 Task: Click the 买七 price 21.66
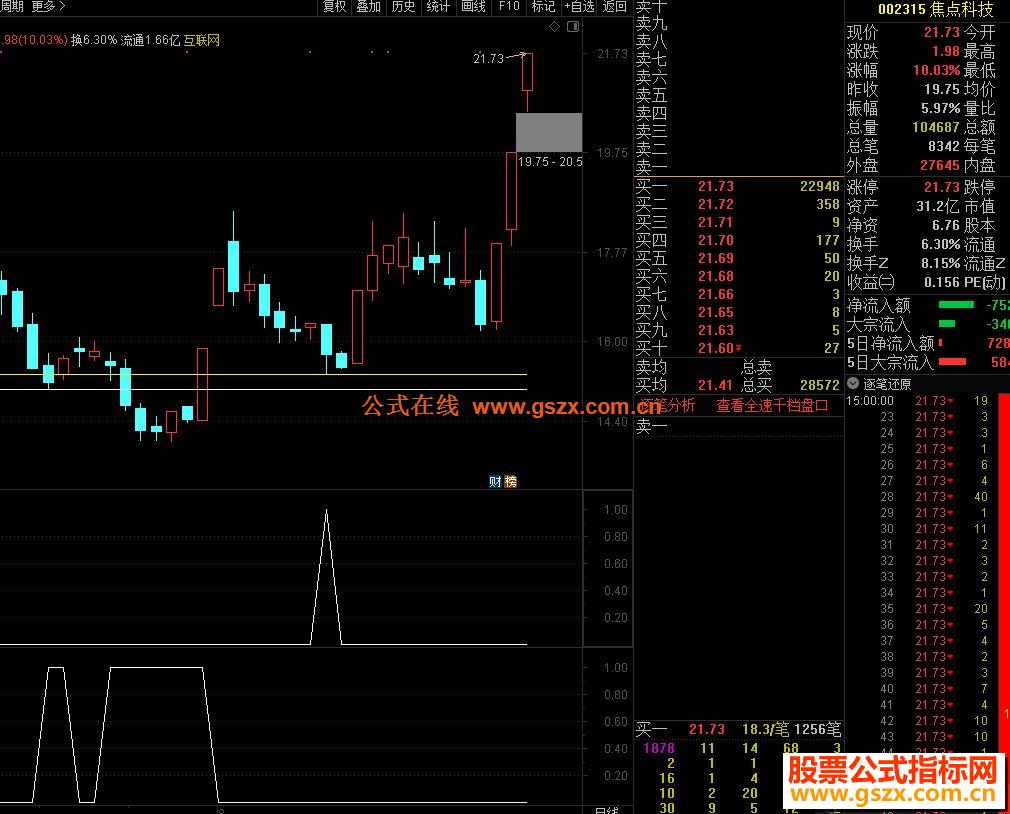click(x=716, y=294)
